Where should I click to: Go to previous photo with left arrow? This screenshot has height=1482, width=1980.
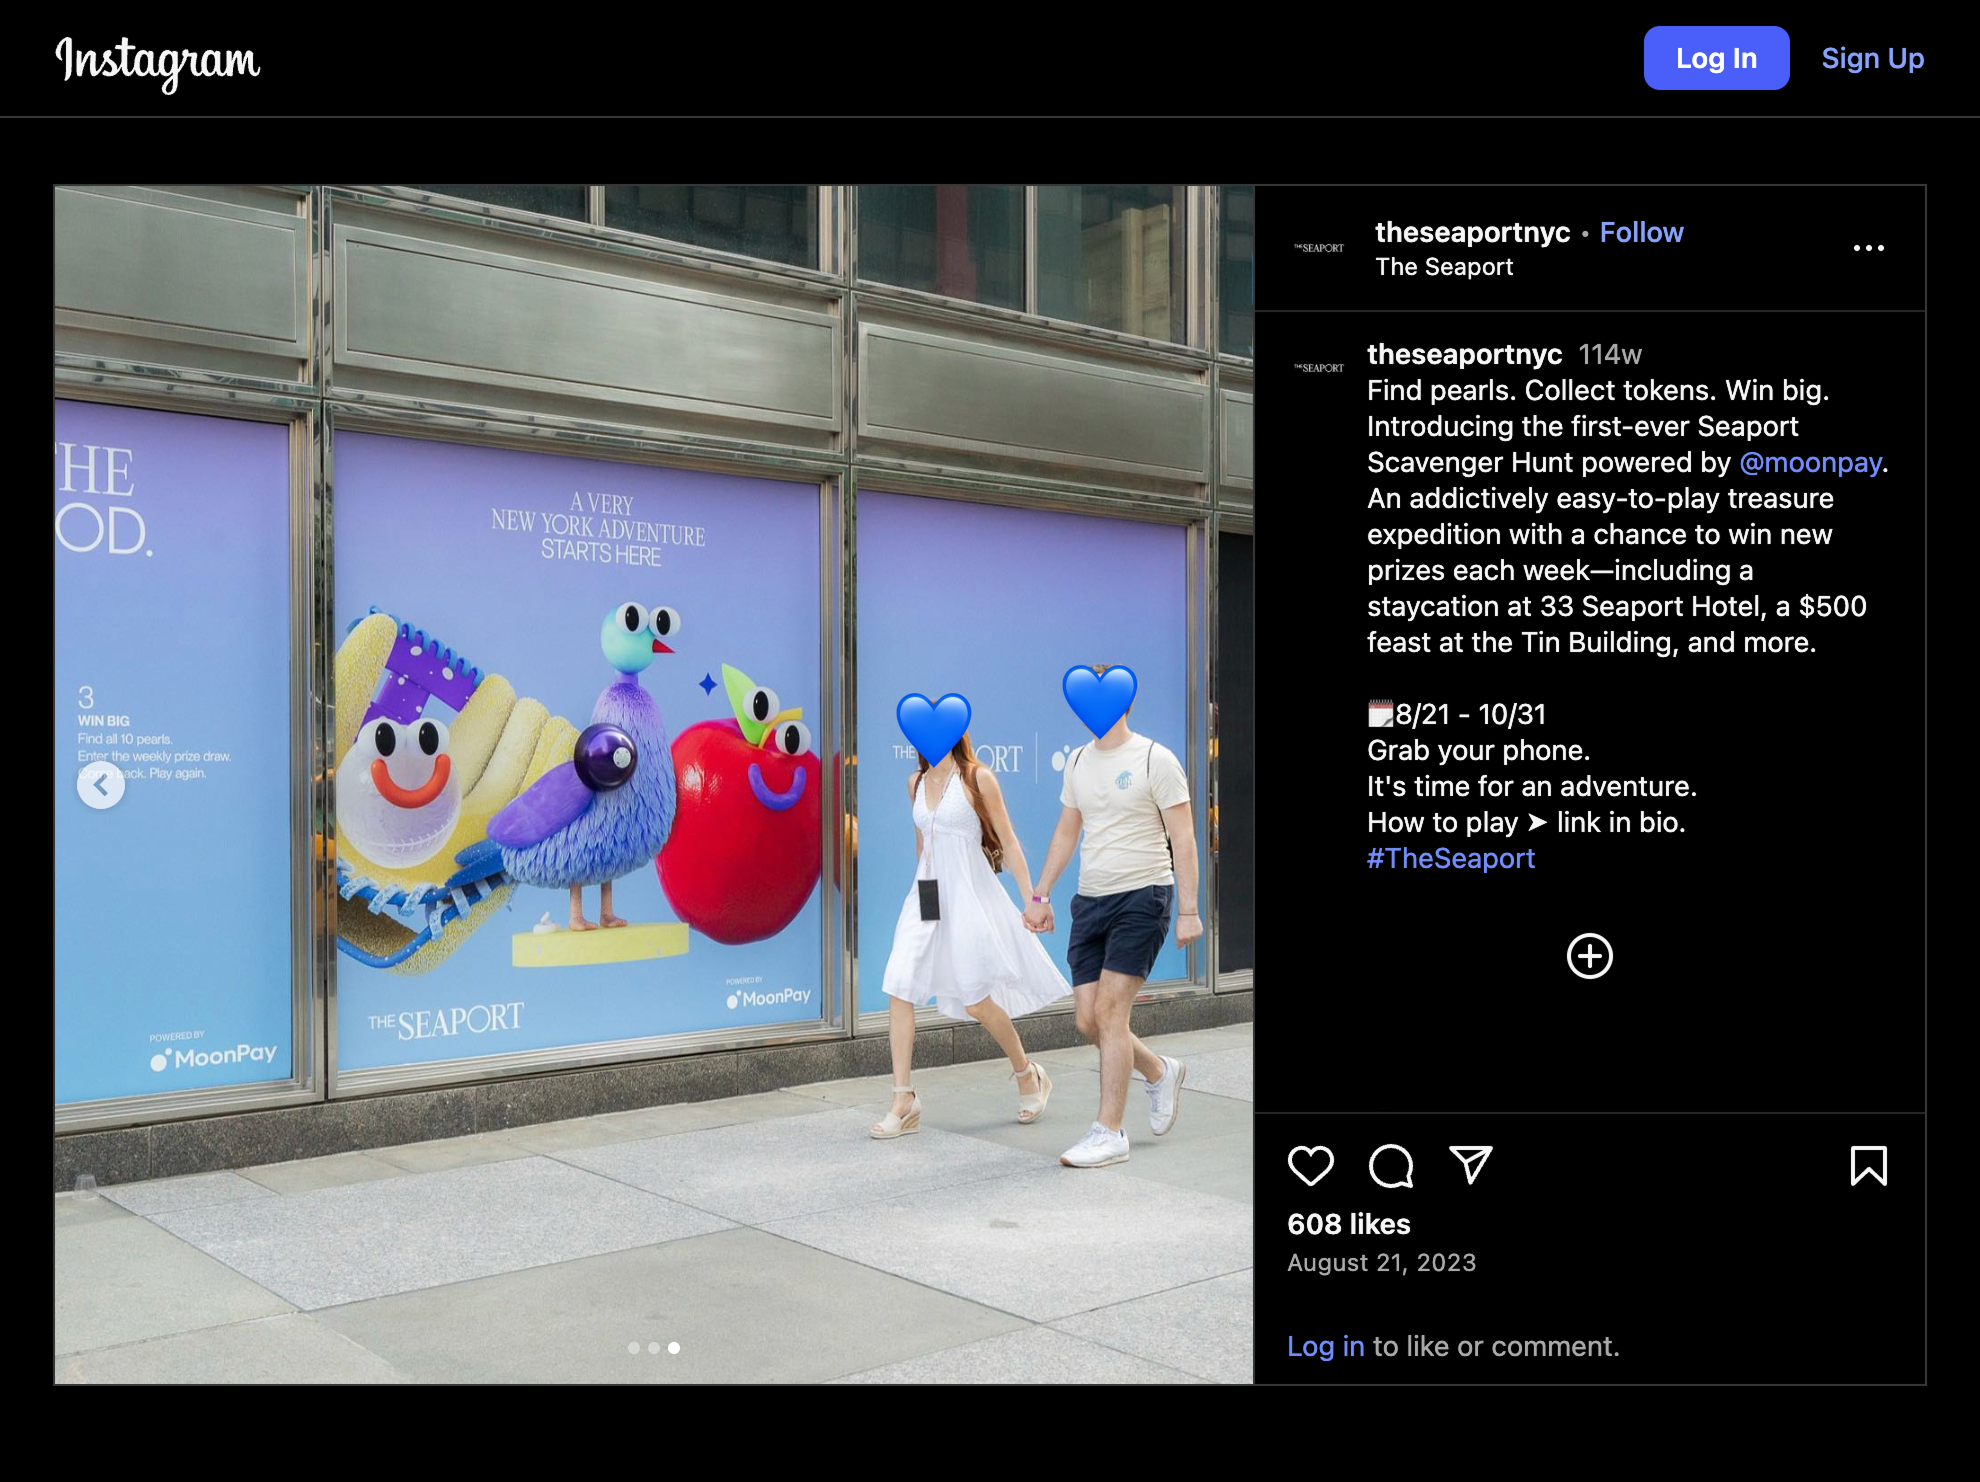pos(101,786)
